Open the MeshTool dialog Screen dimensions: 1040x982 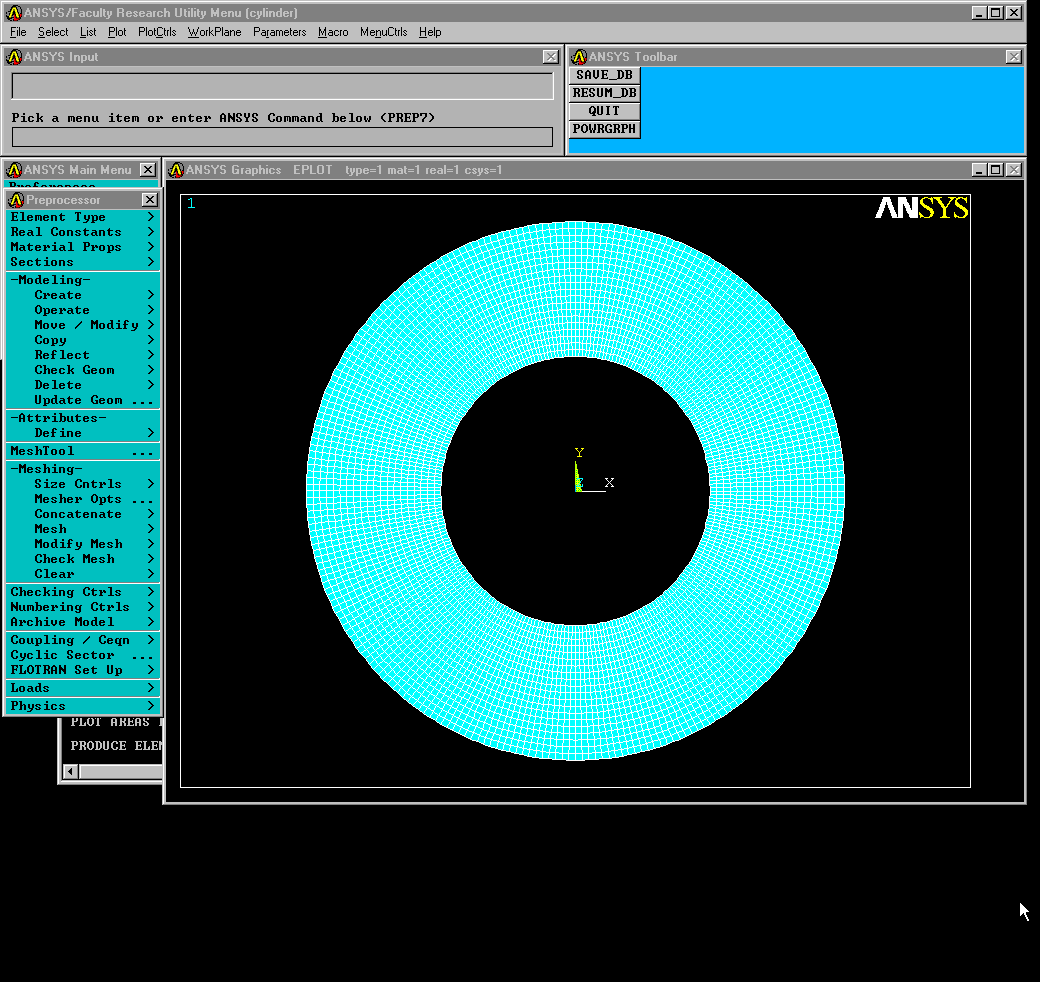tap(82, 451)
